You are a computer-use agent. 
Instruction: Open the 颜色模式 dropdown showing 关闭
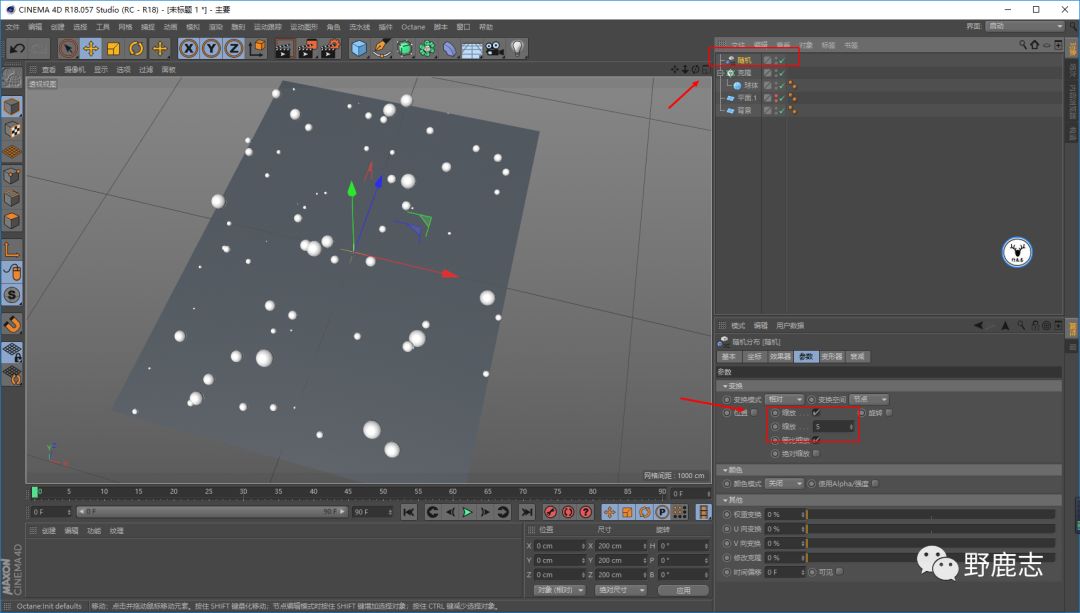[784, 483]
